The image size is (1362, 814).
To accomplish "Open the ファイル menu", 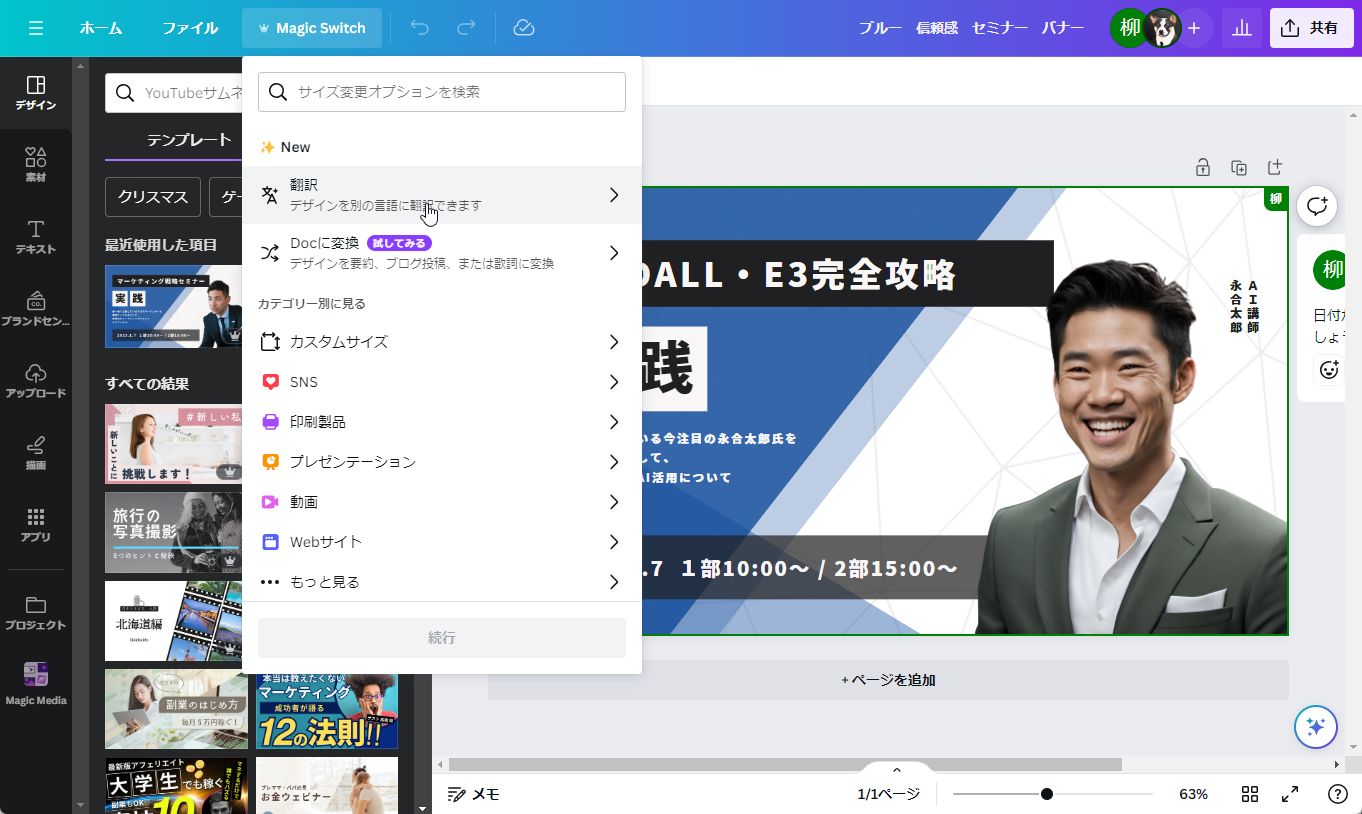I will [x=190, y=28].
